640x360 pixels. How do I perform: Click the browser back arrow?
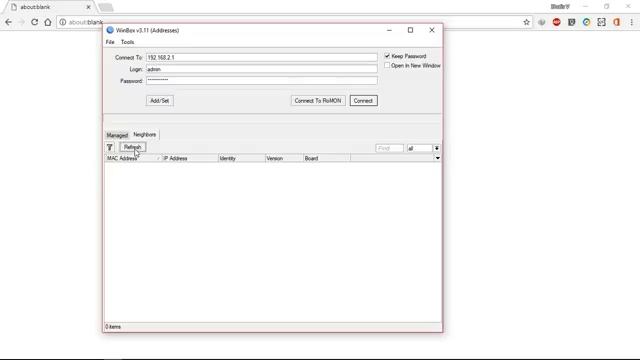coord(9,22)
